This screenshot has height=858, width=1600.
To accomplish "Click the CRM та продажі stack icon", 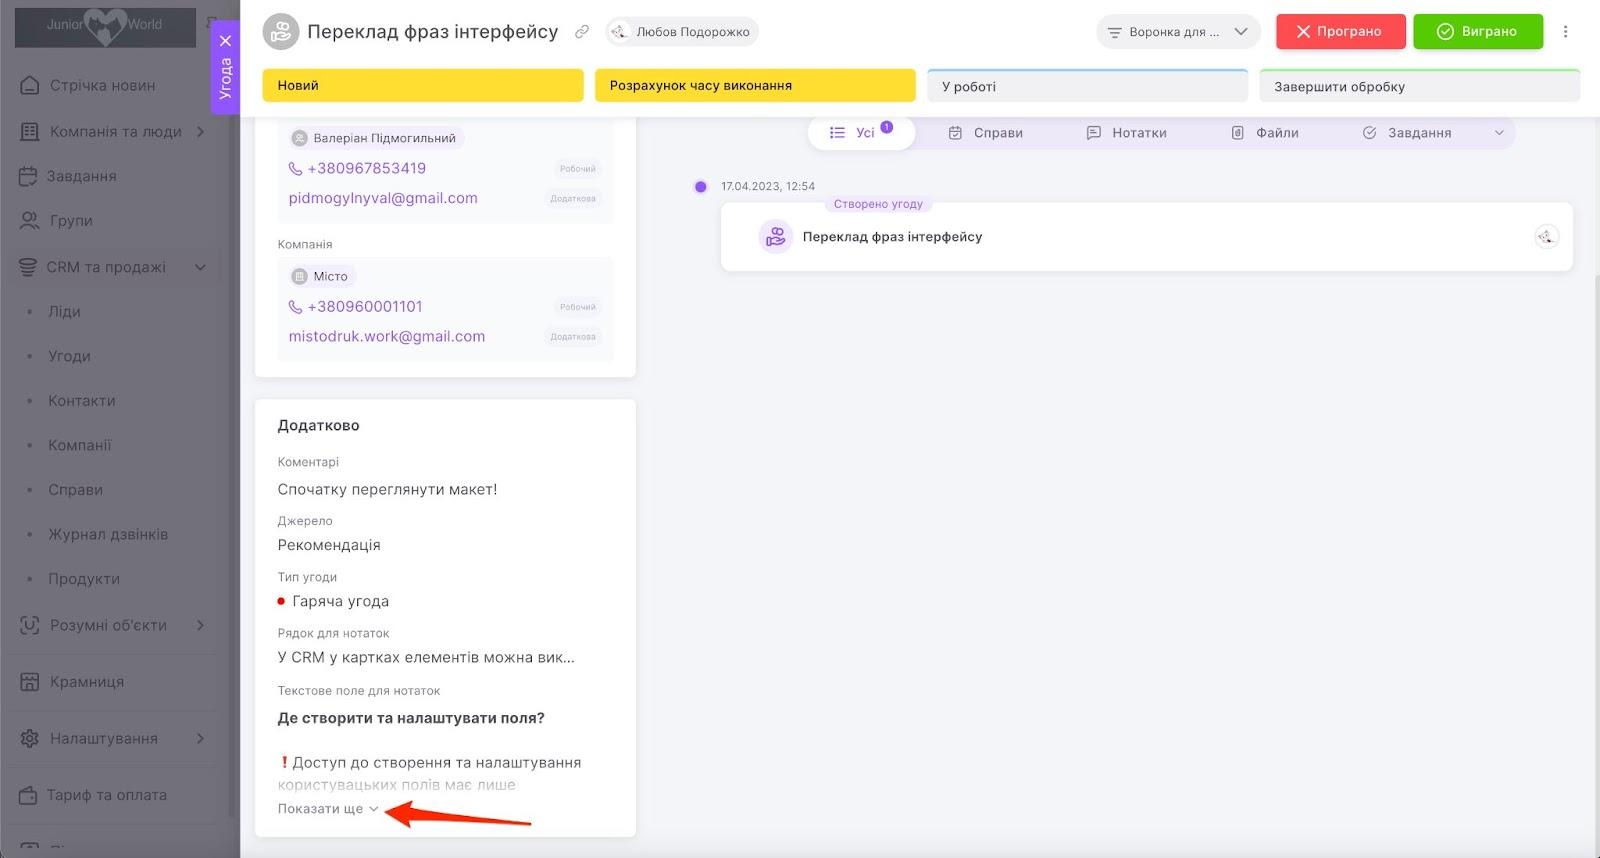I will (x=28, y=267).
